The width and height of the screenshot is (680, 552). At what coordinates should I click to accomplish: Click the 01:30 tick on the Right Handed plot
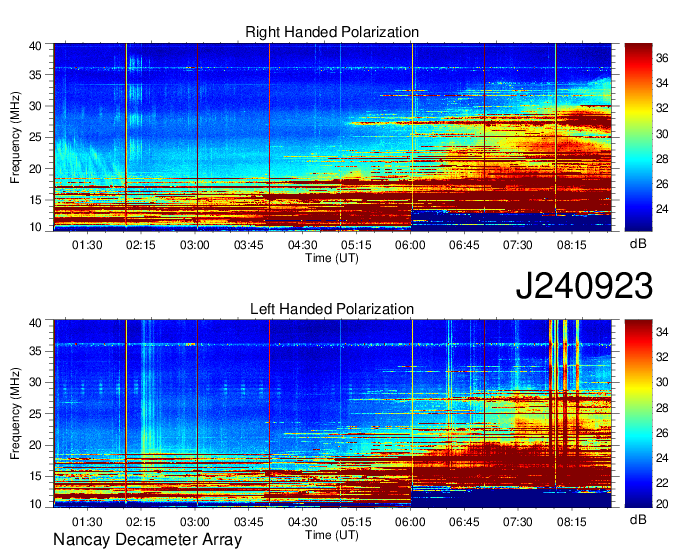coord(87,245)
